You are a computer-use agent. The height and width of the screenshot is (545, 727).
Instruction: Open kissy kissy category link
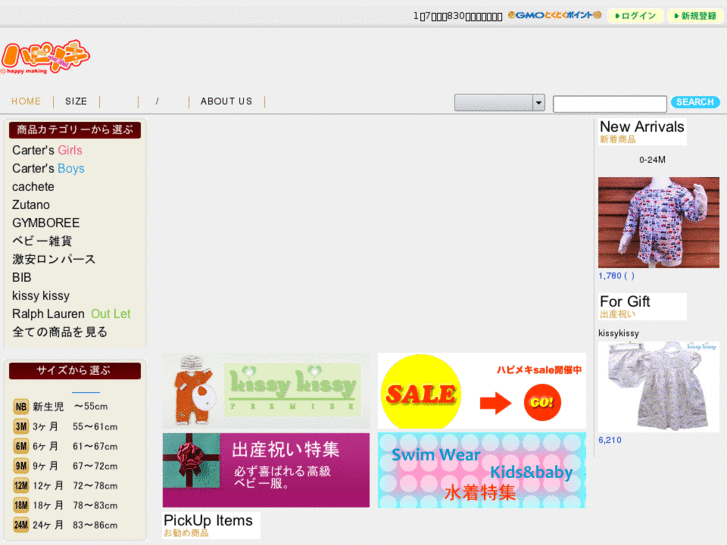tap(41, 295)
